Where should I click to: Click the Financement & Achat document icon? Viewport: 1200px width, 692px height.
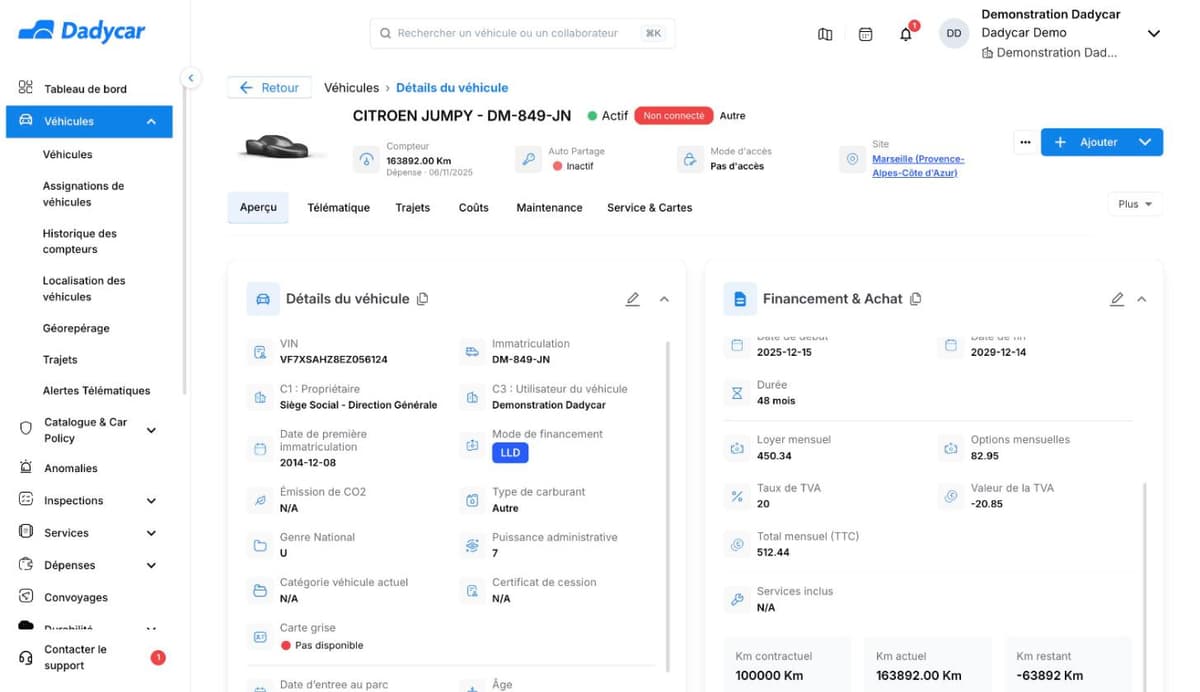tap(740, 298)
